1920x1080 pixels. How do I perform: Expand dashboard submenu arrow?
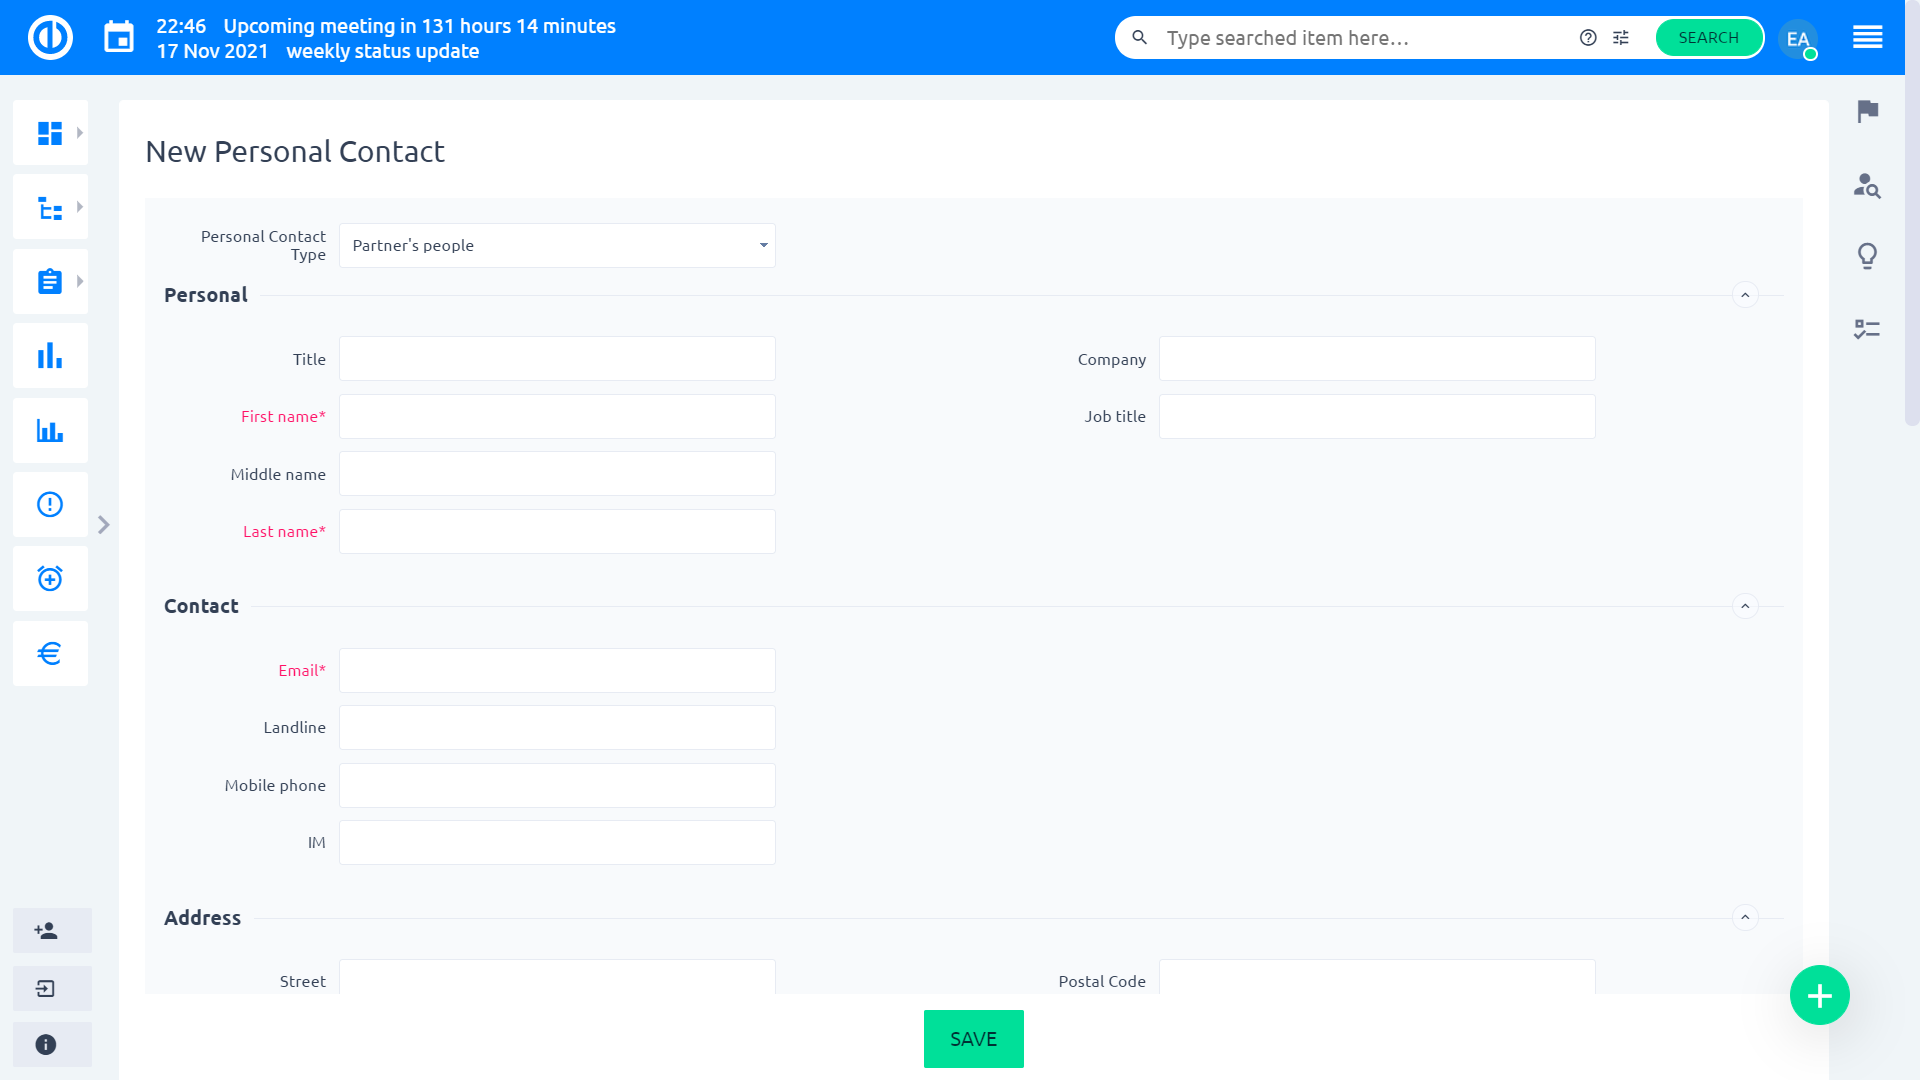[80, 133]
